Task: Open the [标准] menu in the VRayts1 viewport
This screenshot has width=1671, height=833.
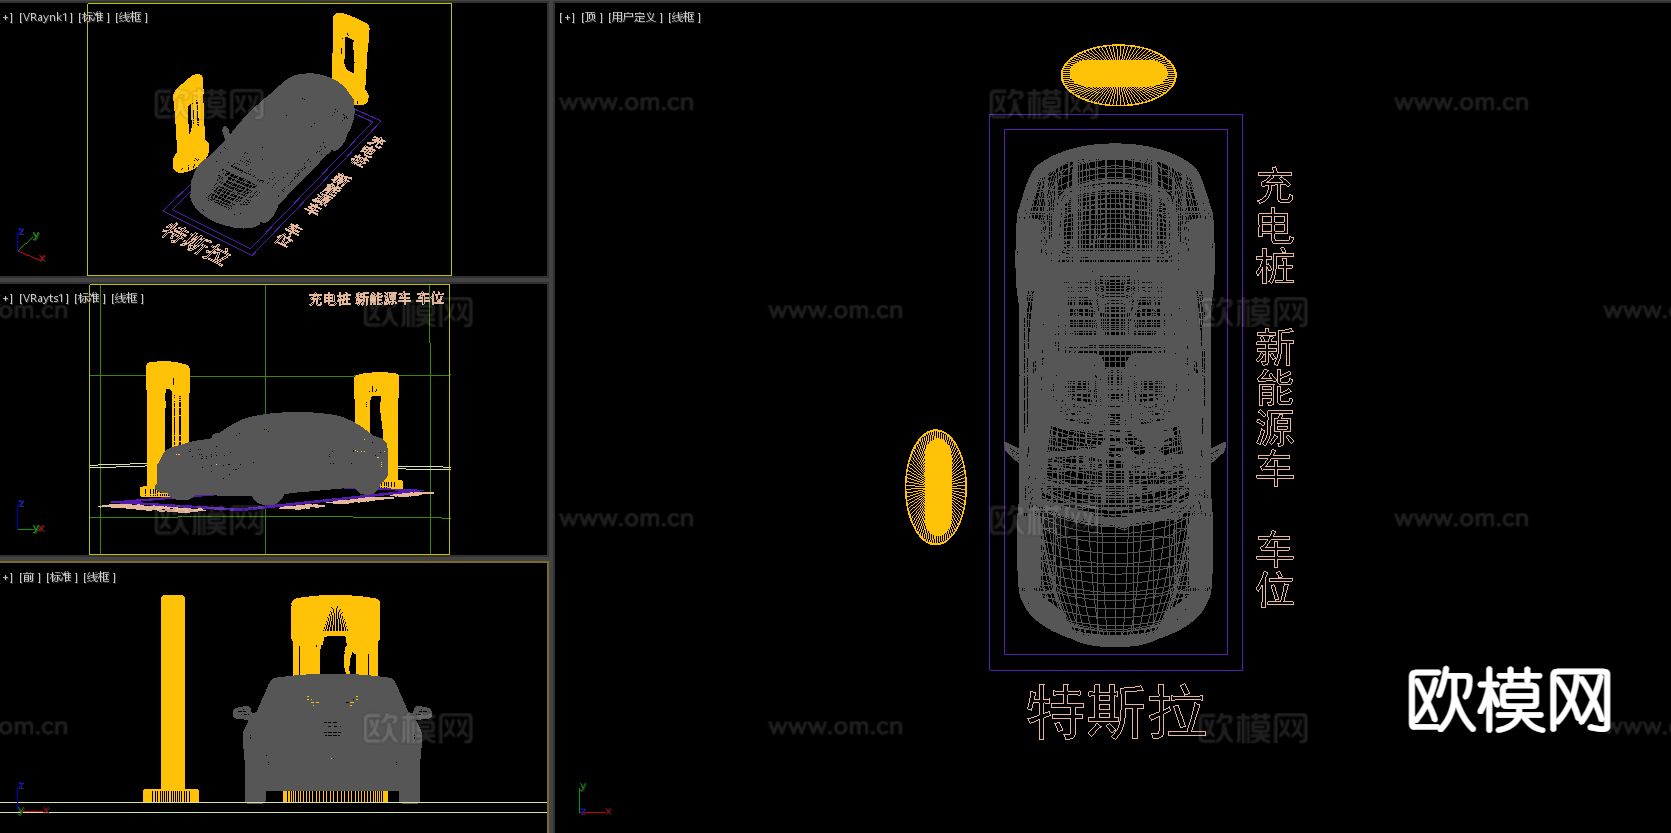Action: (90, 298)
